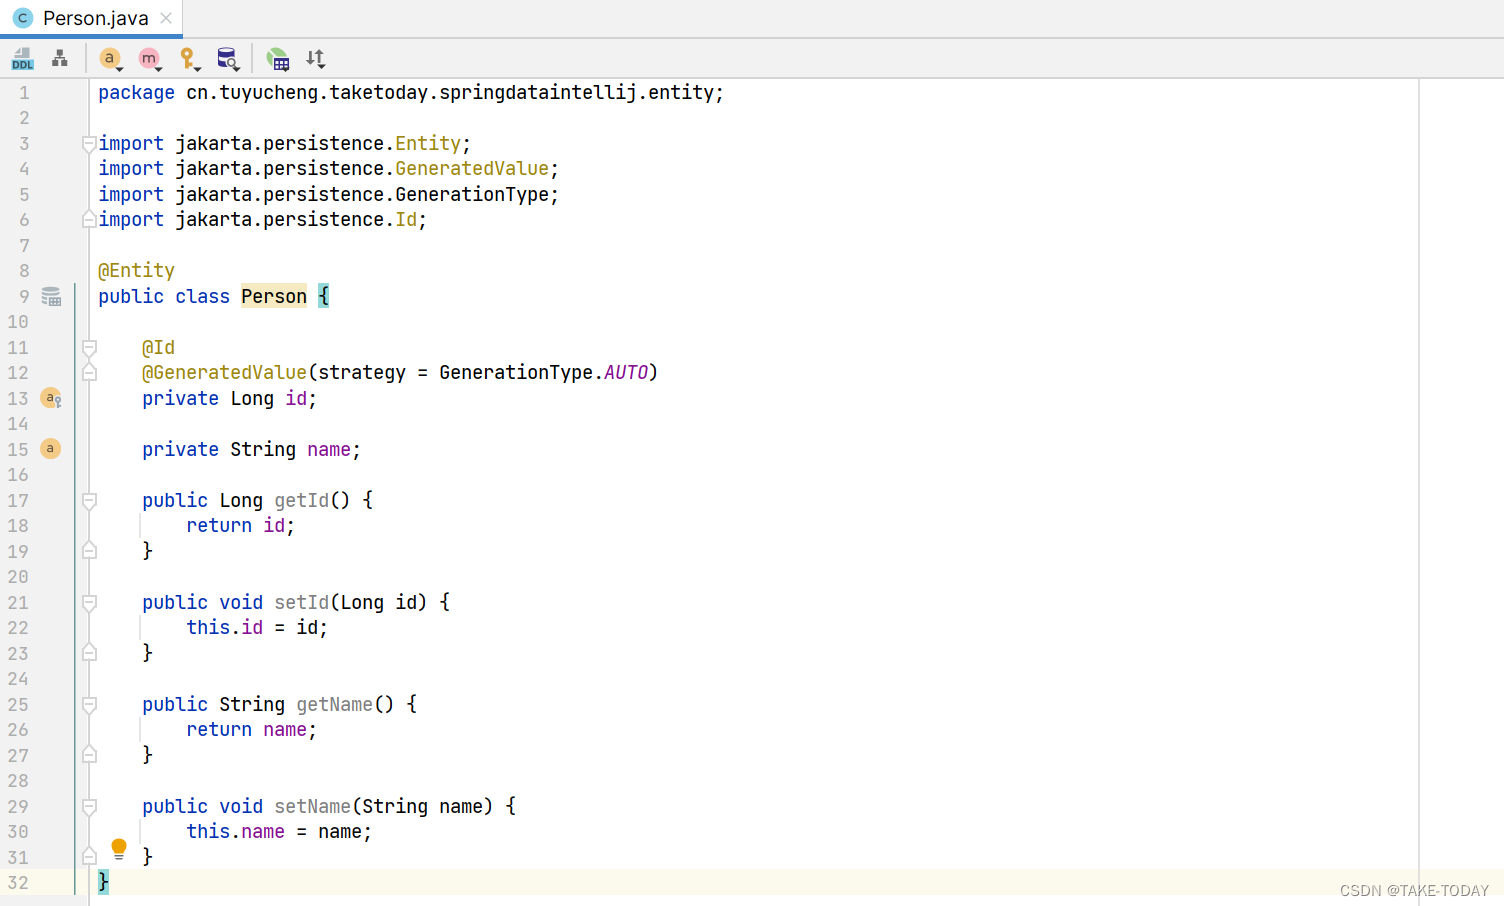Click the @GeneratedValue annotation on line 12
The image size is (1504, 906).
[225, 373]
